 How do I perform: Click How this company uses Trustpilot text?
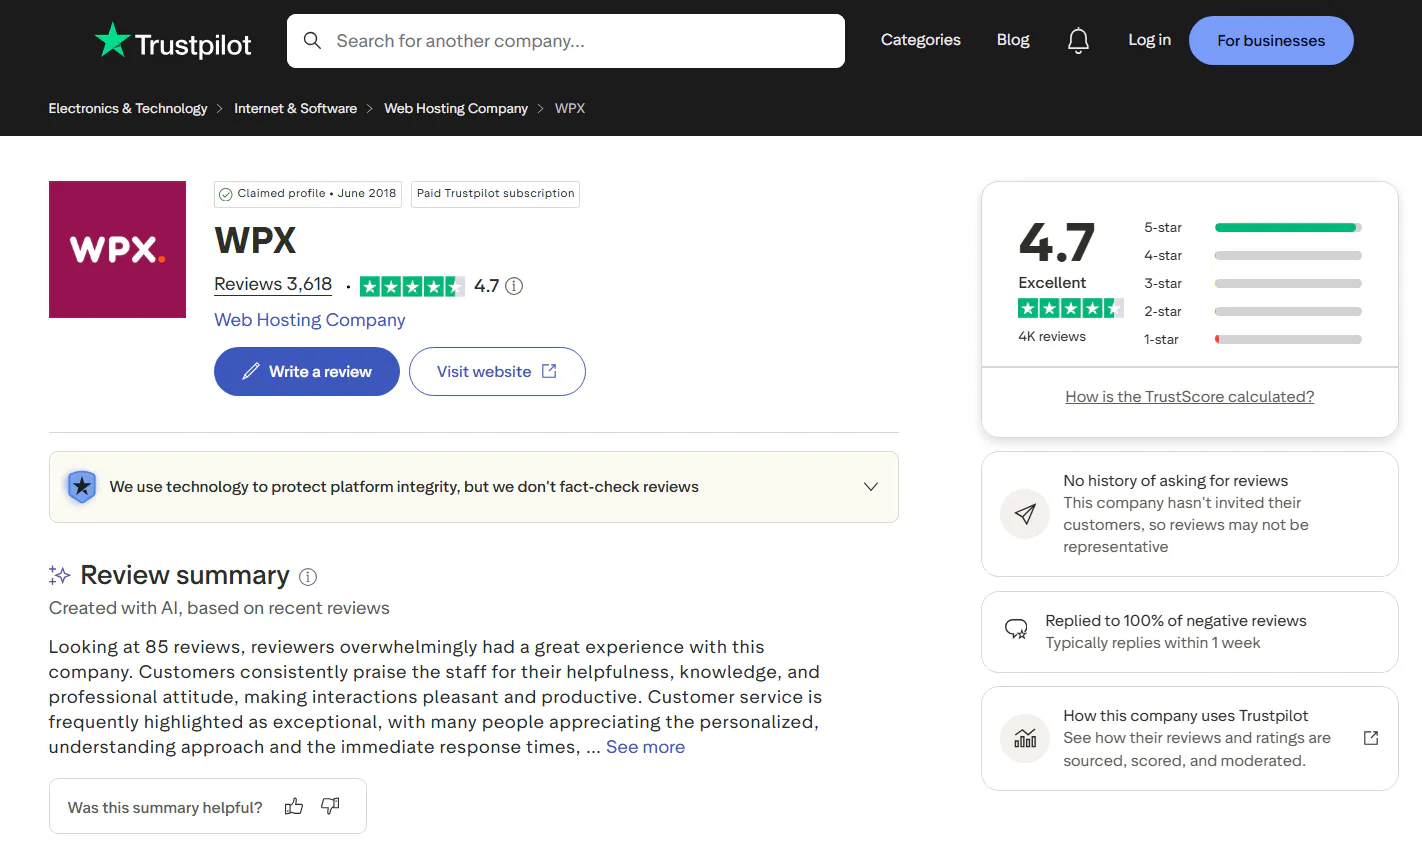click(1186, 716)
